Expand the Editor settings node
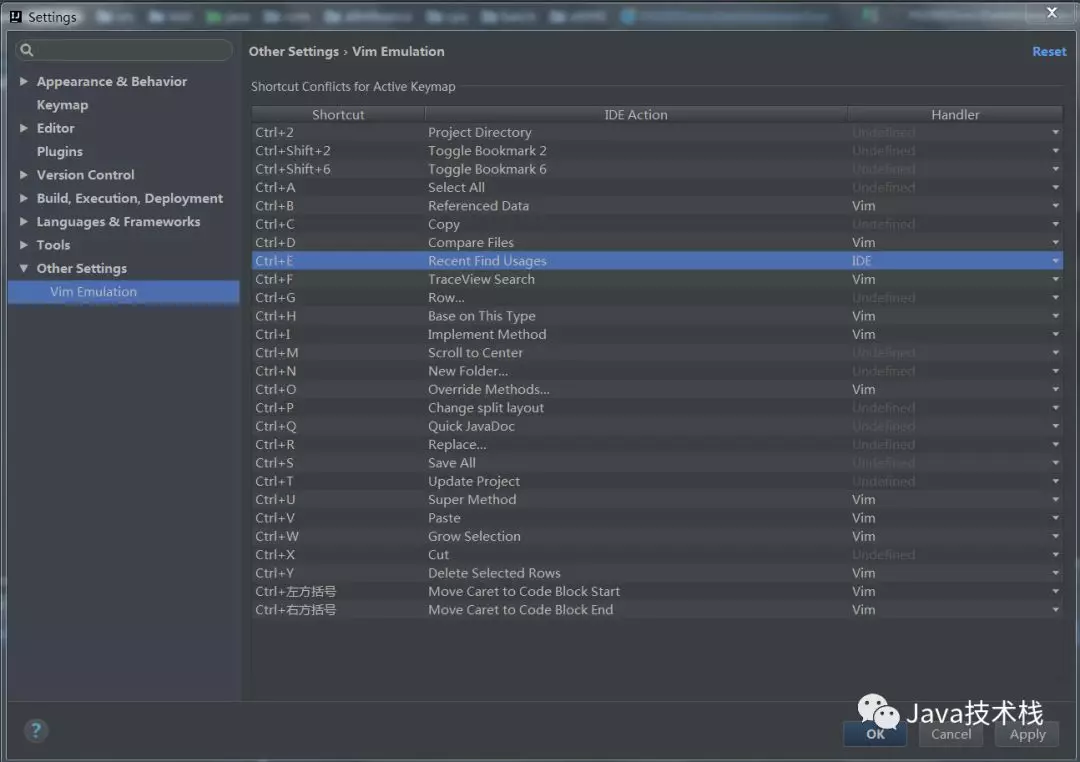Image resolution: width=1080 pixels, height=762 pixels. (24, 128)
